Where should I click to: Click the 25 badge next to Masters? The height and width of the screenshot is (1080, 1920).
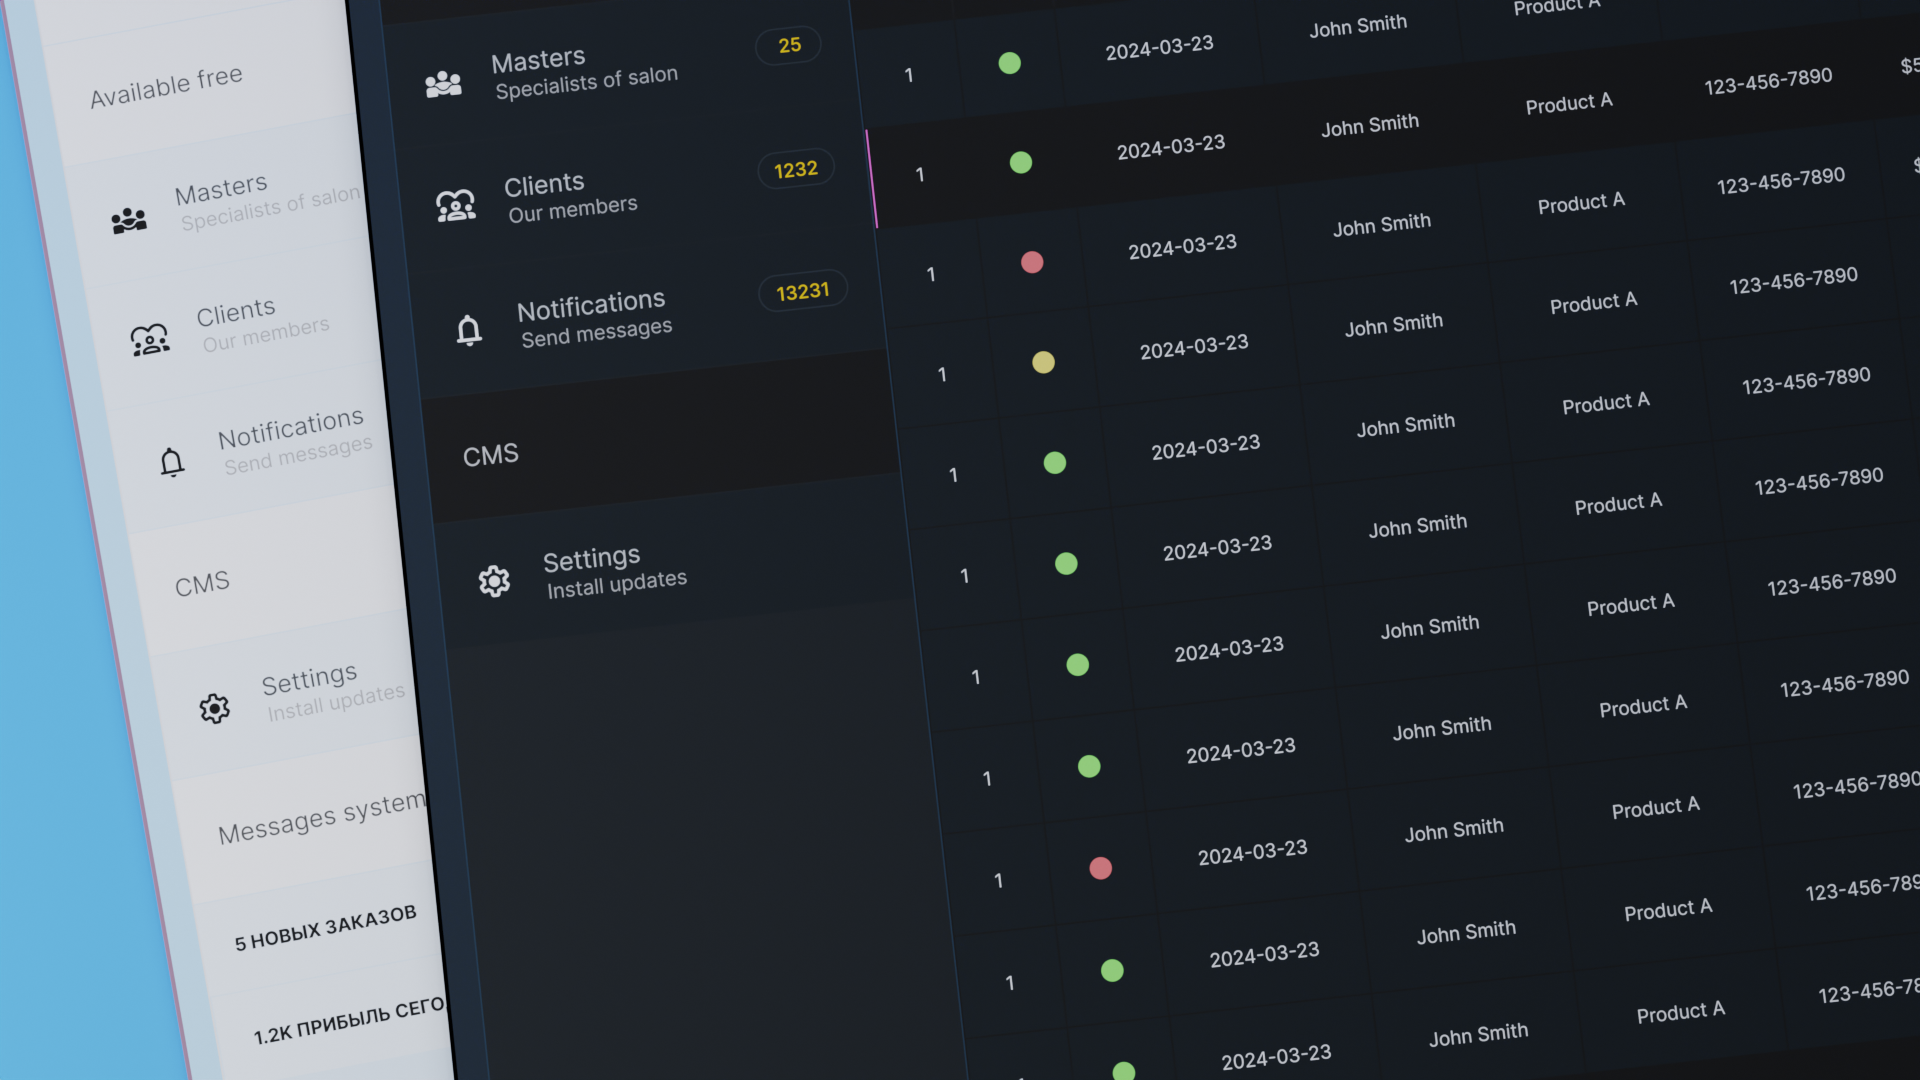coord(789,45)
